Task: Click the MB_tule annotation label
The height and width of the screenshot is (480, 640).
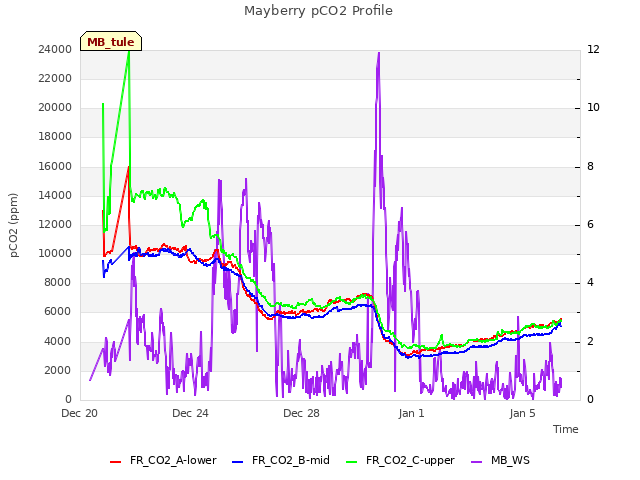Action: pos(111,42)
